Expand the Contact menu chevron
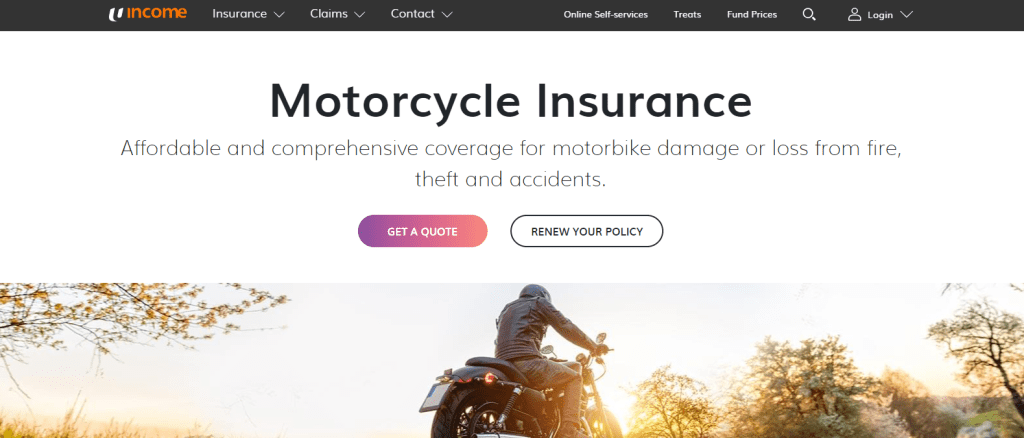This screenshot has width=1024, height=438. [447, 14]
